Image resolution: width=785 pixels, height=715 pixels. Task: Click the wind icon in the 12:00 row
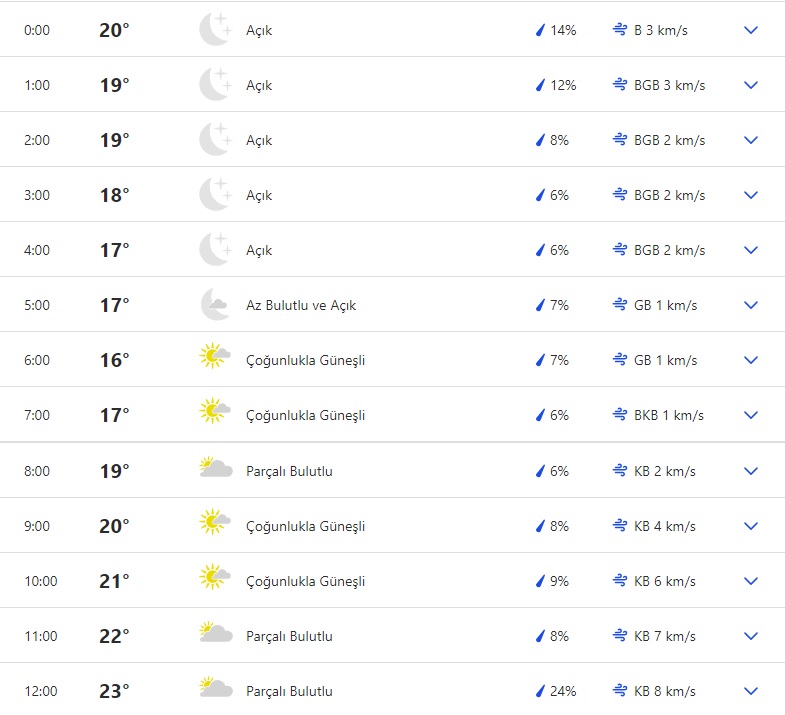(620, 691)
